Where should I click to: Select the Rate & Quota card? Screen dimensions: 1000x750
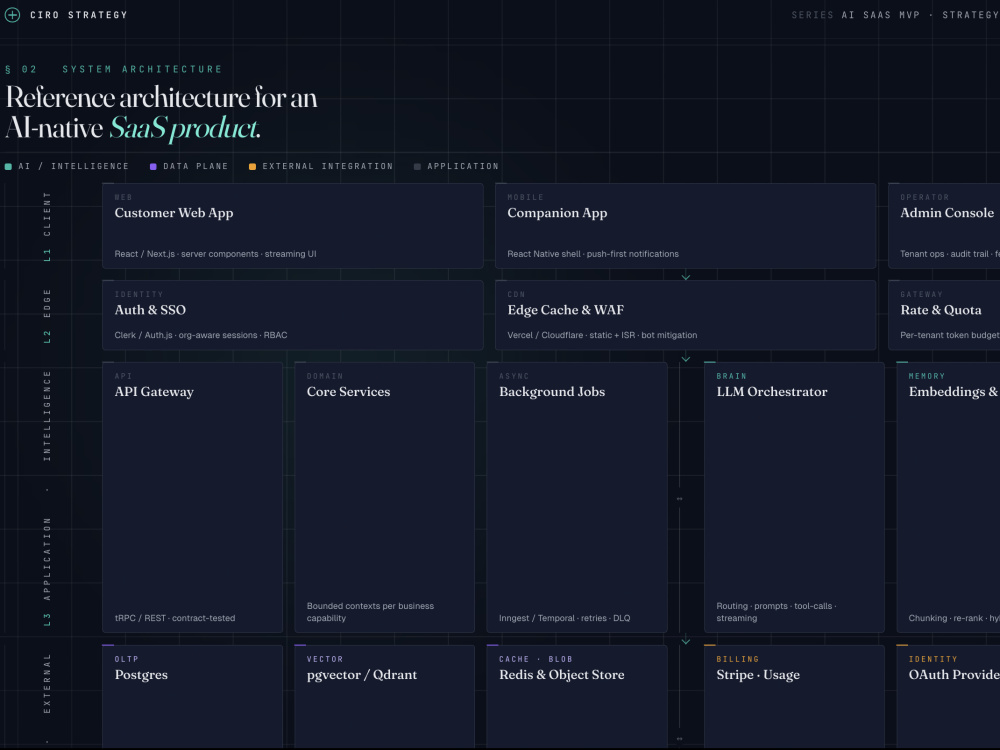coord(945,315)
